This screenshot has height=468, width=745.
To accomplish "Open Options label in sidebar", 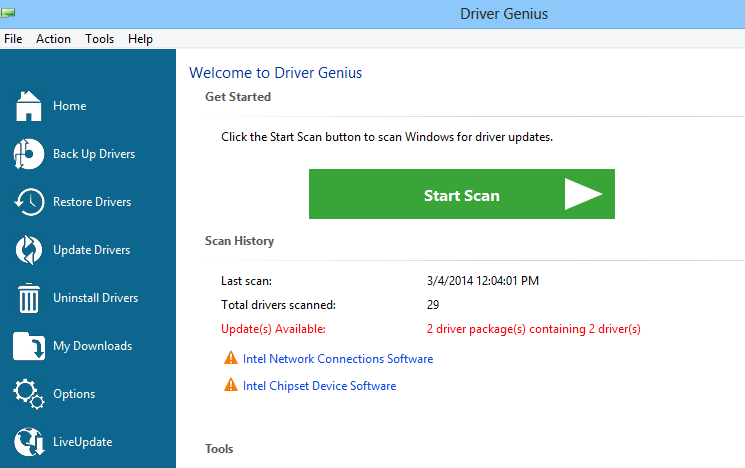I will point(74,394).
